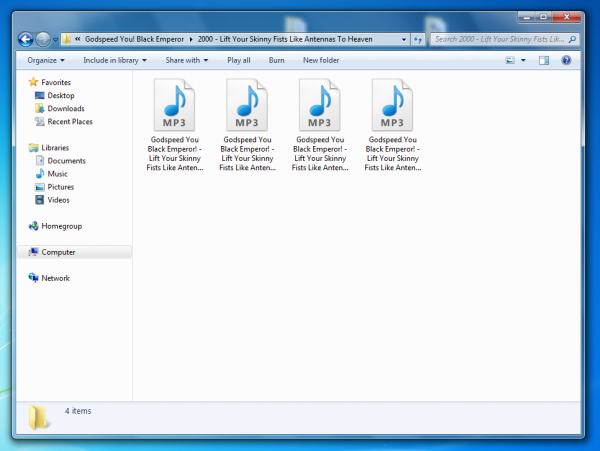
Task: Click the Documents icon in sidebar
Action: 39,160
